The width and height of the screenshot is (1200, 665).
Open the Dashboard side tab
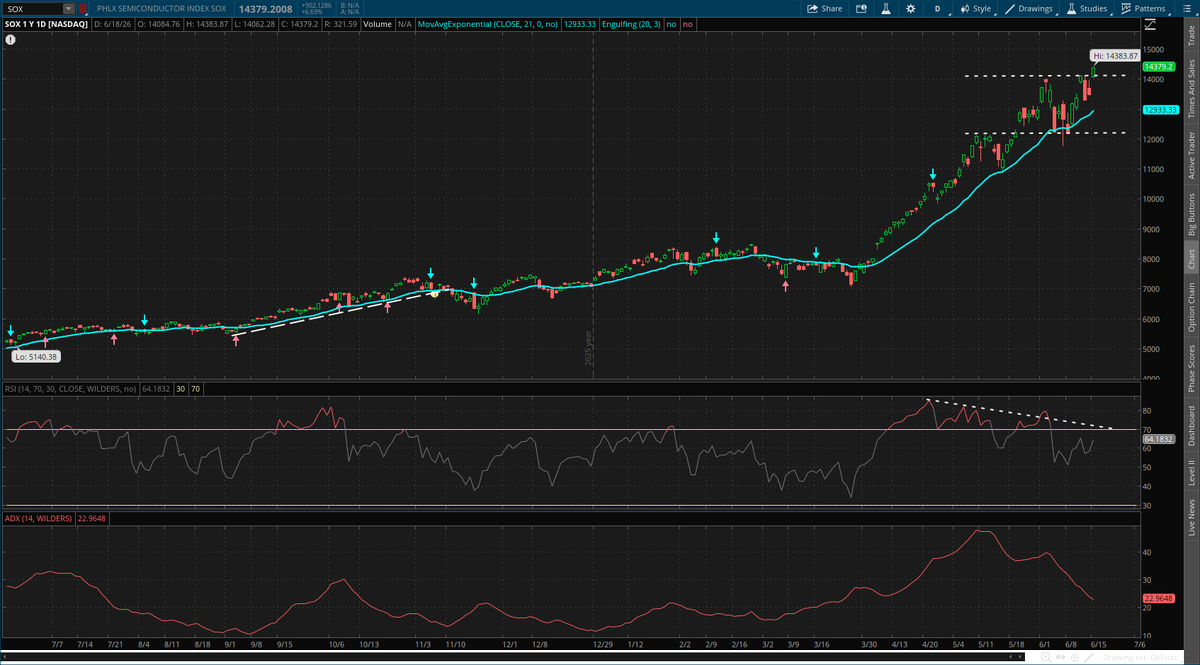coord(1191,426)
